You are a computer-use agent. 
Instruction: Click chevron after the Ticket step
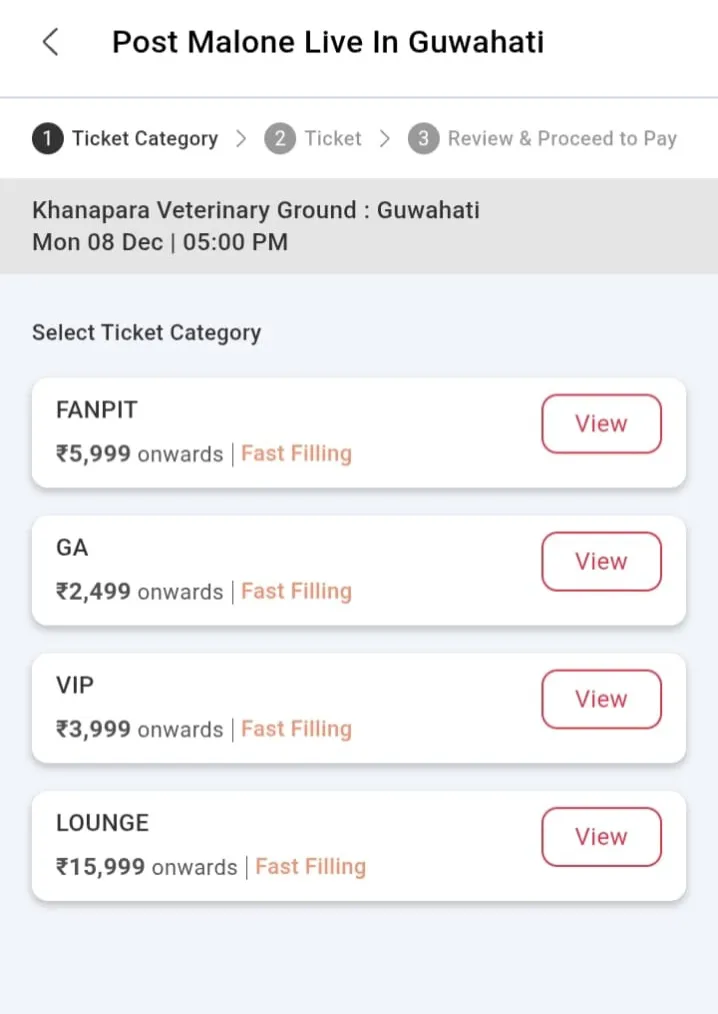(385, 139)
